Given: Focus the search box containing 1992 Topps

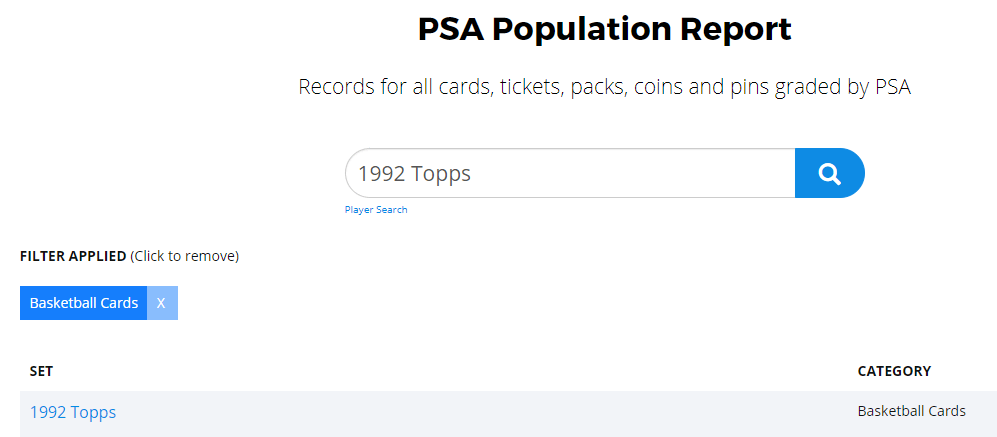Looking at the screenshot, I should [570, 173].
